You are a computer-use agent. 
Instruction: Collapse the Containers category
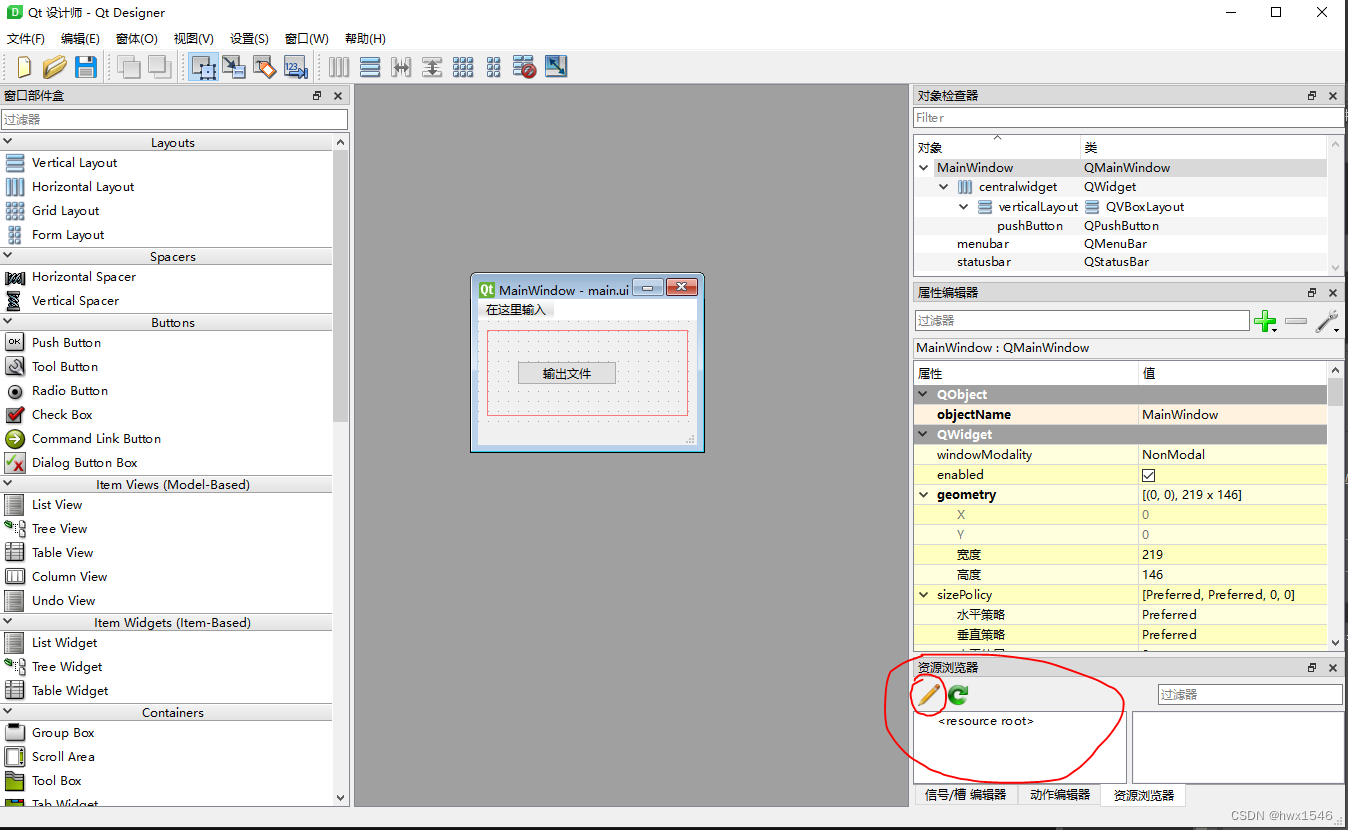(x=7, y=712)
